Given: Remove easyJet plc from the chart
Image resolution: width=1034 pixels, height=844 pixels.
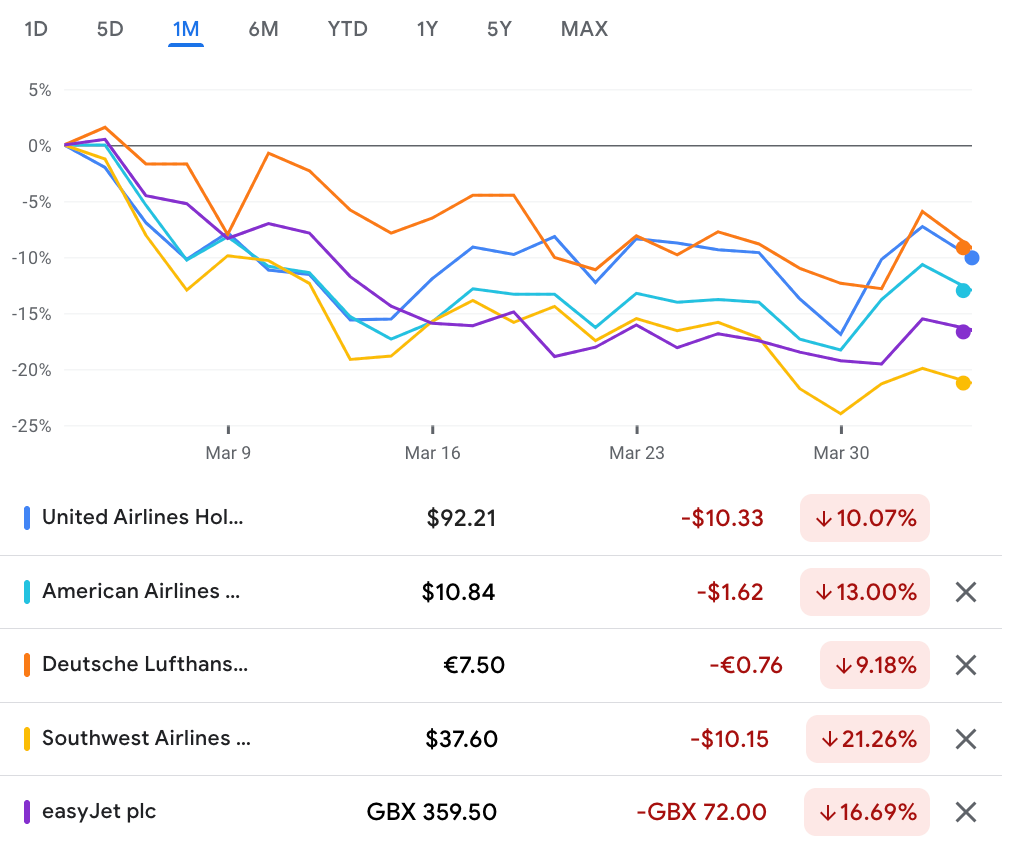Looking at the screenshot, I should click(966, 812).
